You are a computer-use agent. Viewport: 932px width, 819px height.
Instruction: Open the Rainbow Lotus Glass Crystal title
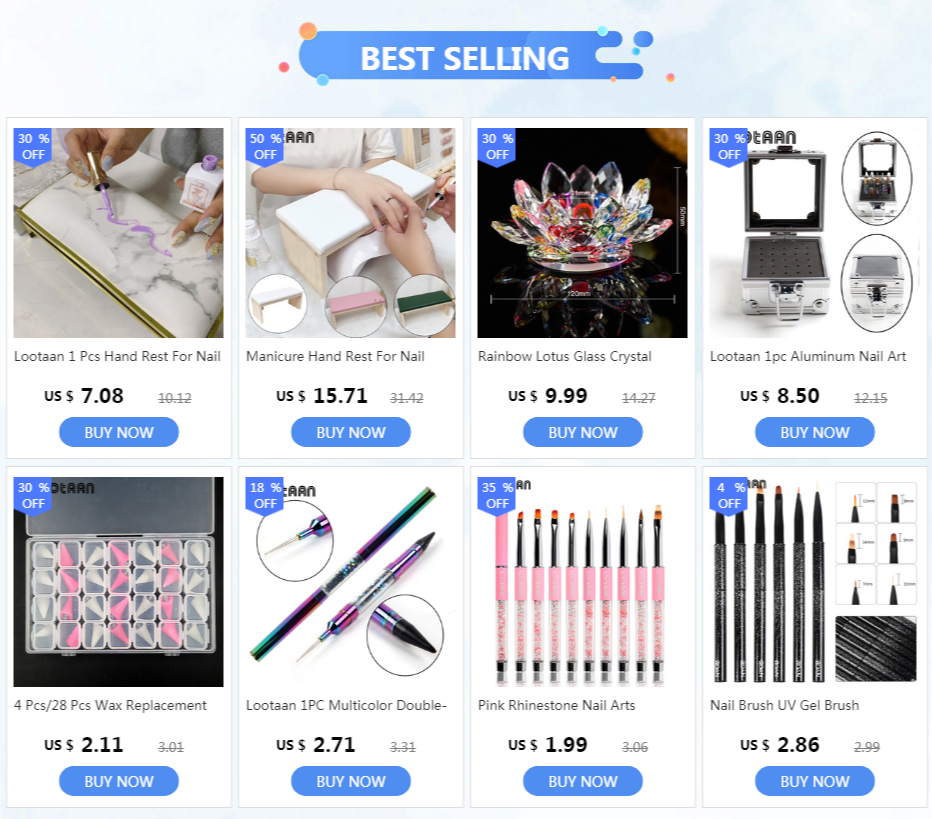(565, 357)
